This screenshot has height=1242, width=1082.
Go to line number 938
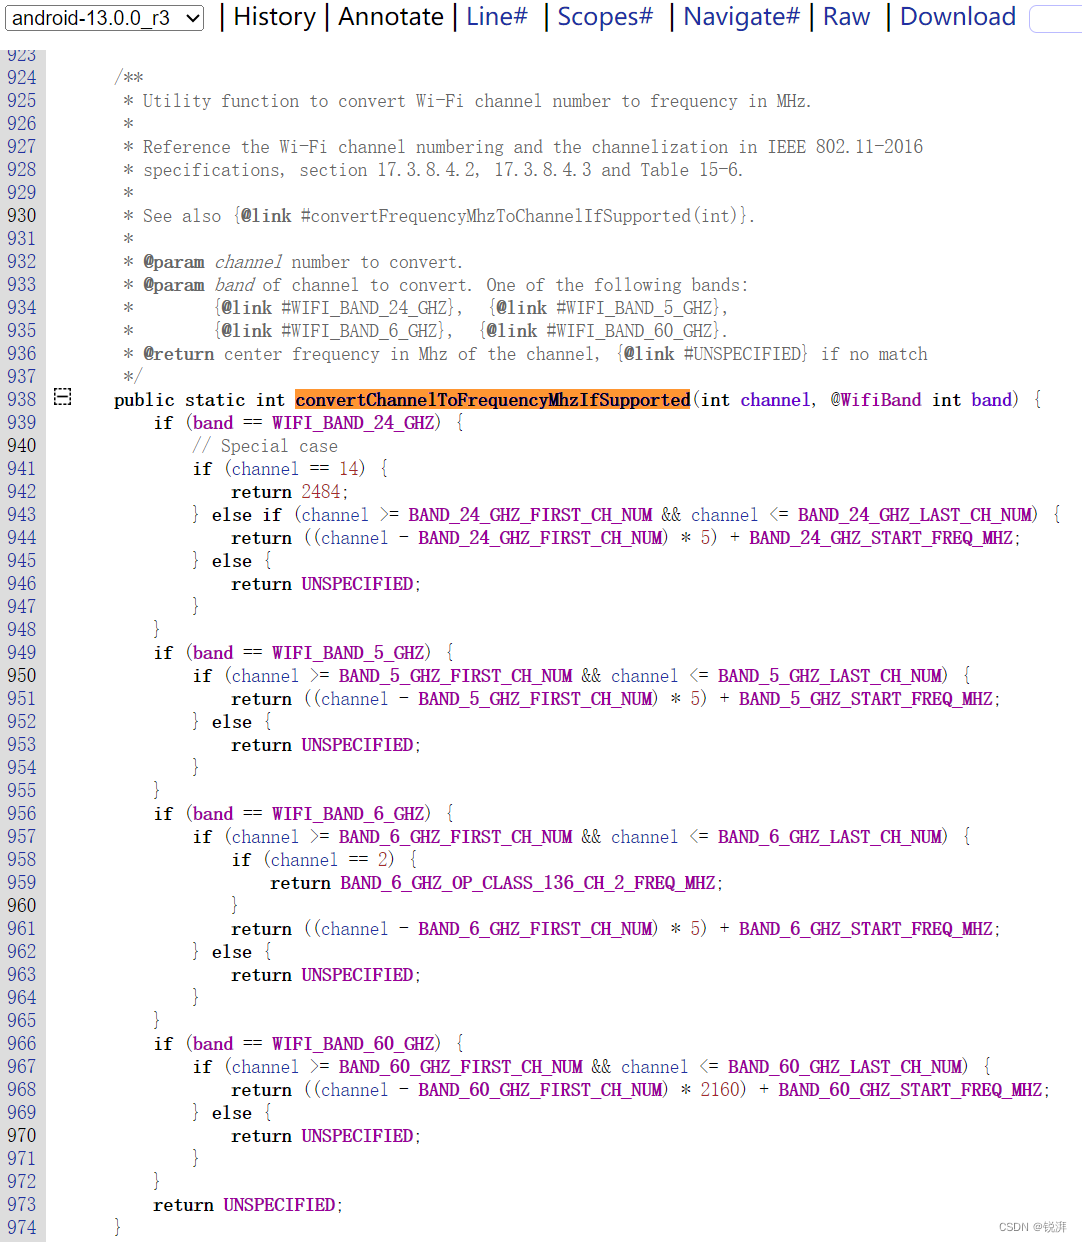[21, 400]
